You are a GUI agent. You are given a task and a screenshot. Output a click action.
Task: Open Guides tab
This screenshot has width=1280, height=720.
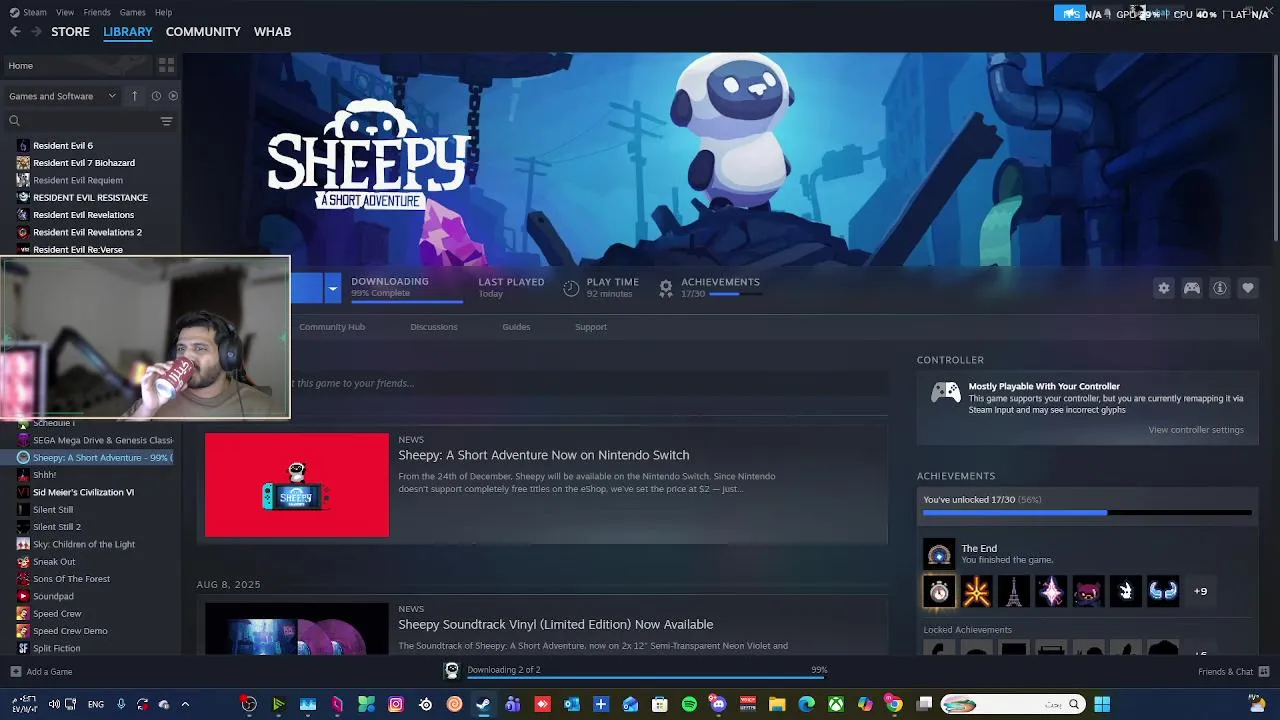click(516, 327)
